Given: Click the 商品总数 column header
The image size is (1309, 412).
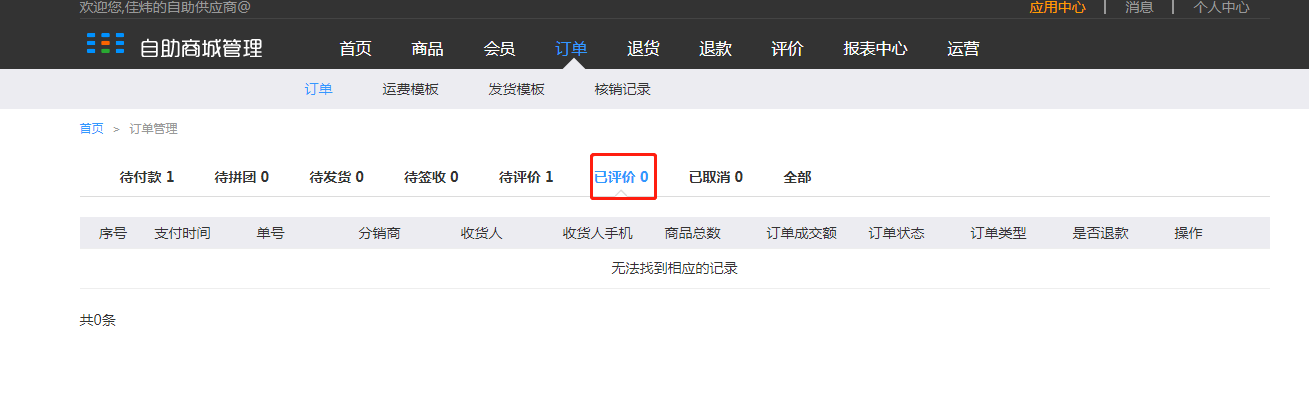Looking at the screenshot, I should (693, 233).
